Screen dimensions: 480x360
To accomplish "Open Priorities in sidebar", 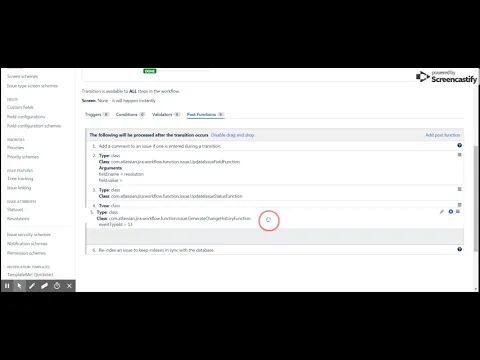I will 16,147.
